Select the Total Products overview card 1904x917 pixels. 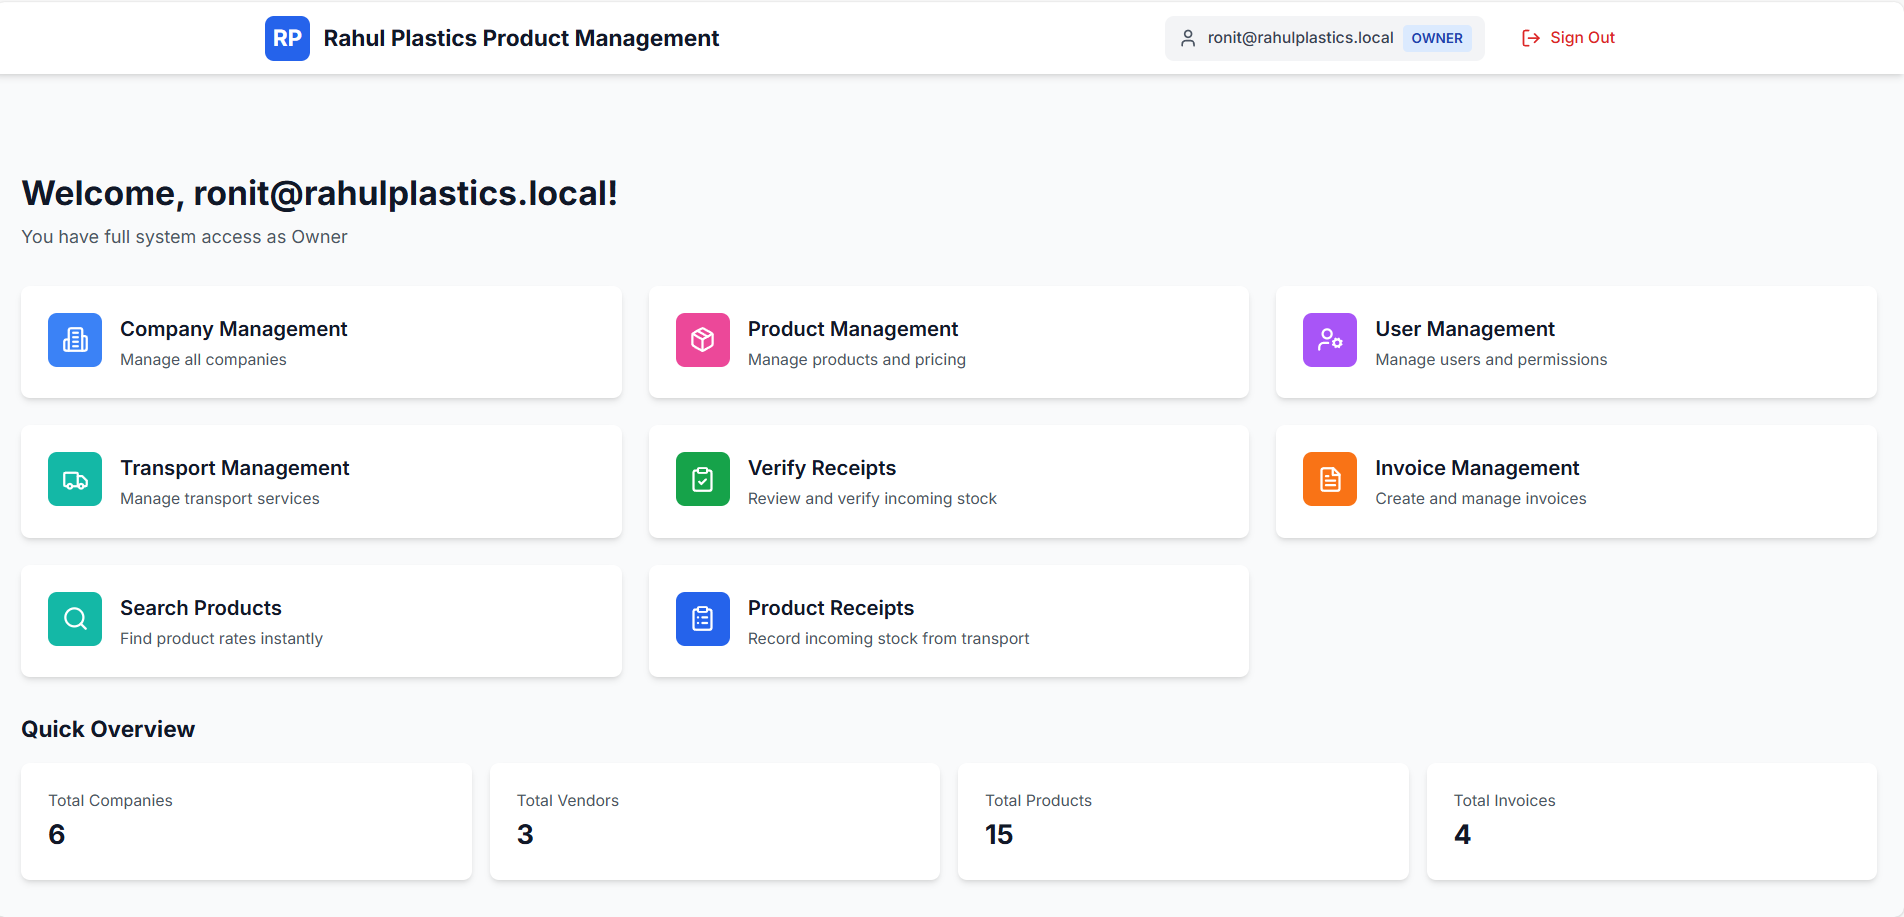(1182, 821)
